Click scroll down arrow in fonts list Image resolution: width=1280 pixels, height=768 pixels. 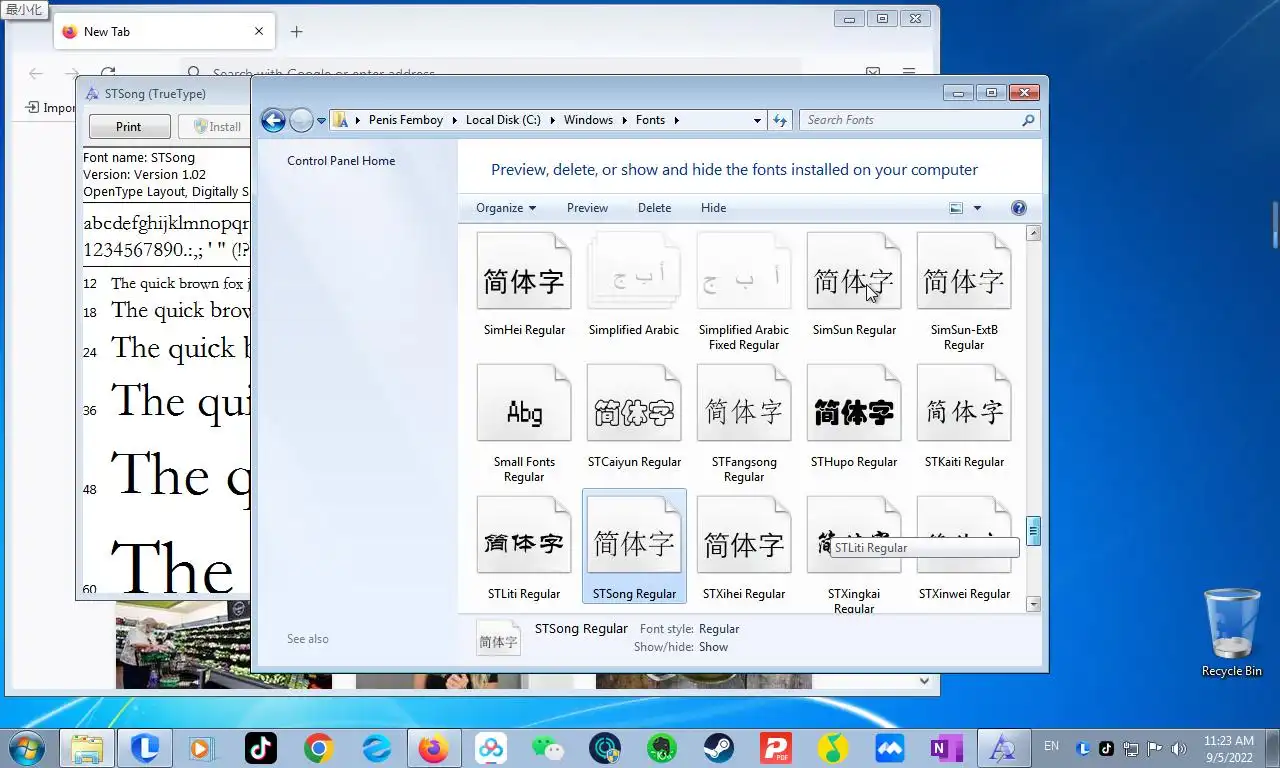pos(1034,604)
